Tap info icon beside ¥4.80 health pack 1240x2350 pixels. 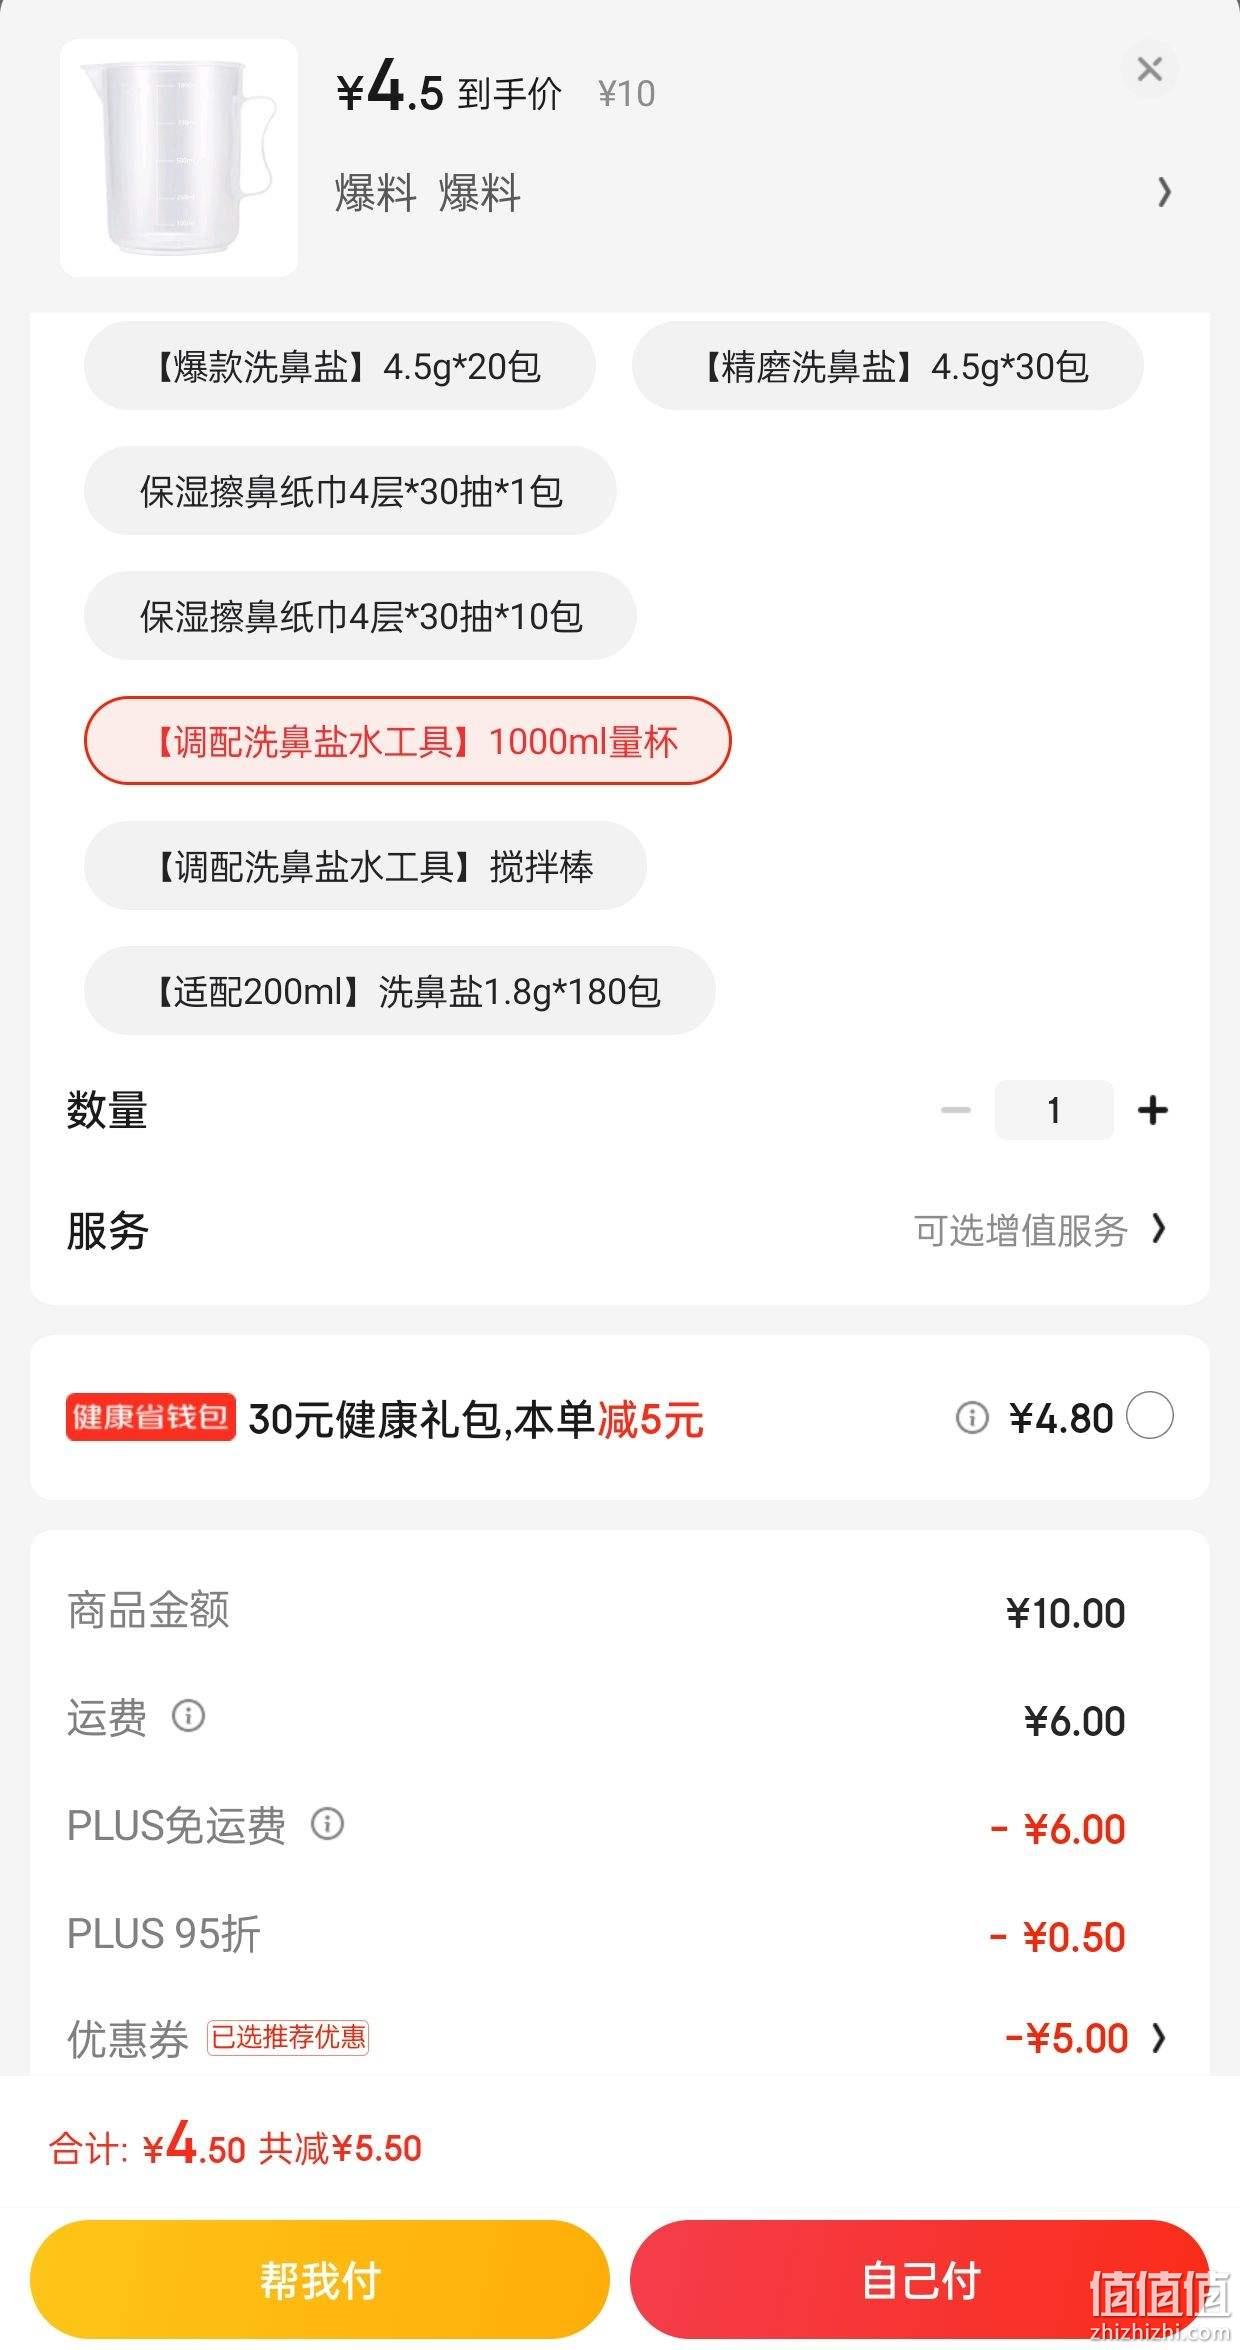point(972,1418)
